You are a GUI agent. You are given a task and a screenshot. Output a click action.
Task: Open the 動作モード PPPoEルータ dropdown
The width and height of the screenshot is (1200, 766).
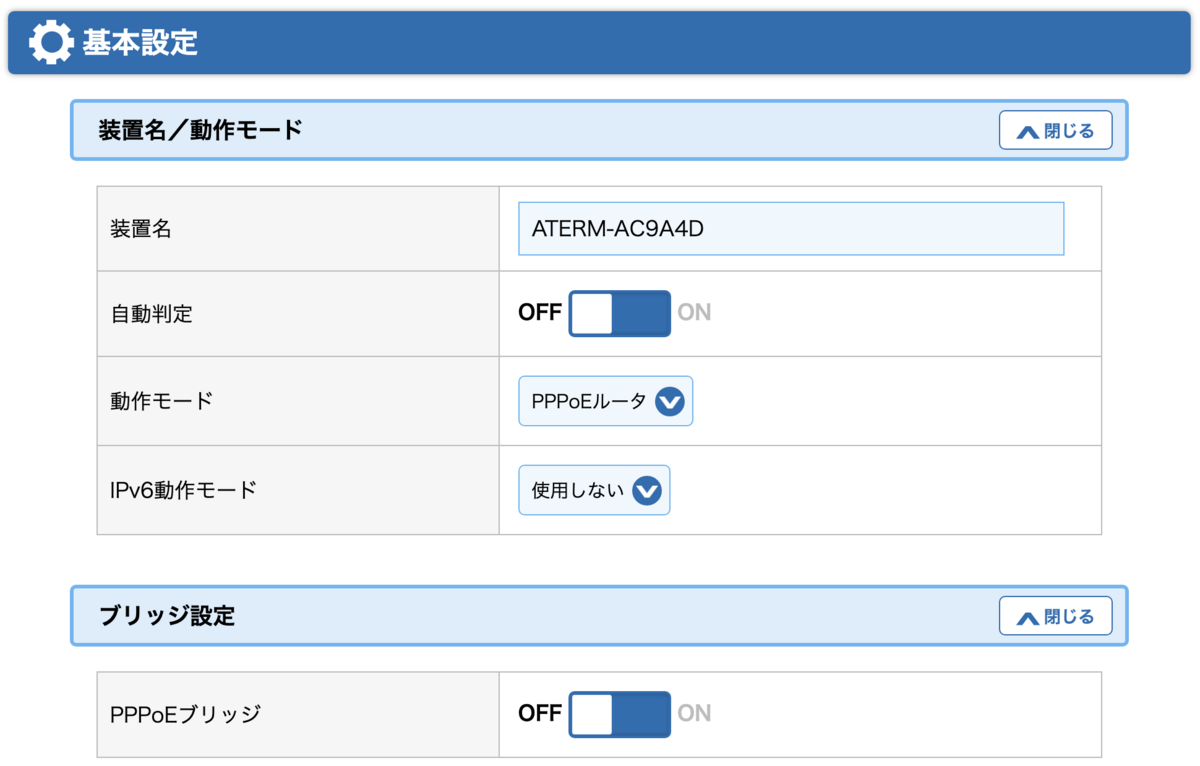click(x=590, y=402)
